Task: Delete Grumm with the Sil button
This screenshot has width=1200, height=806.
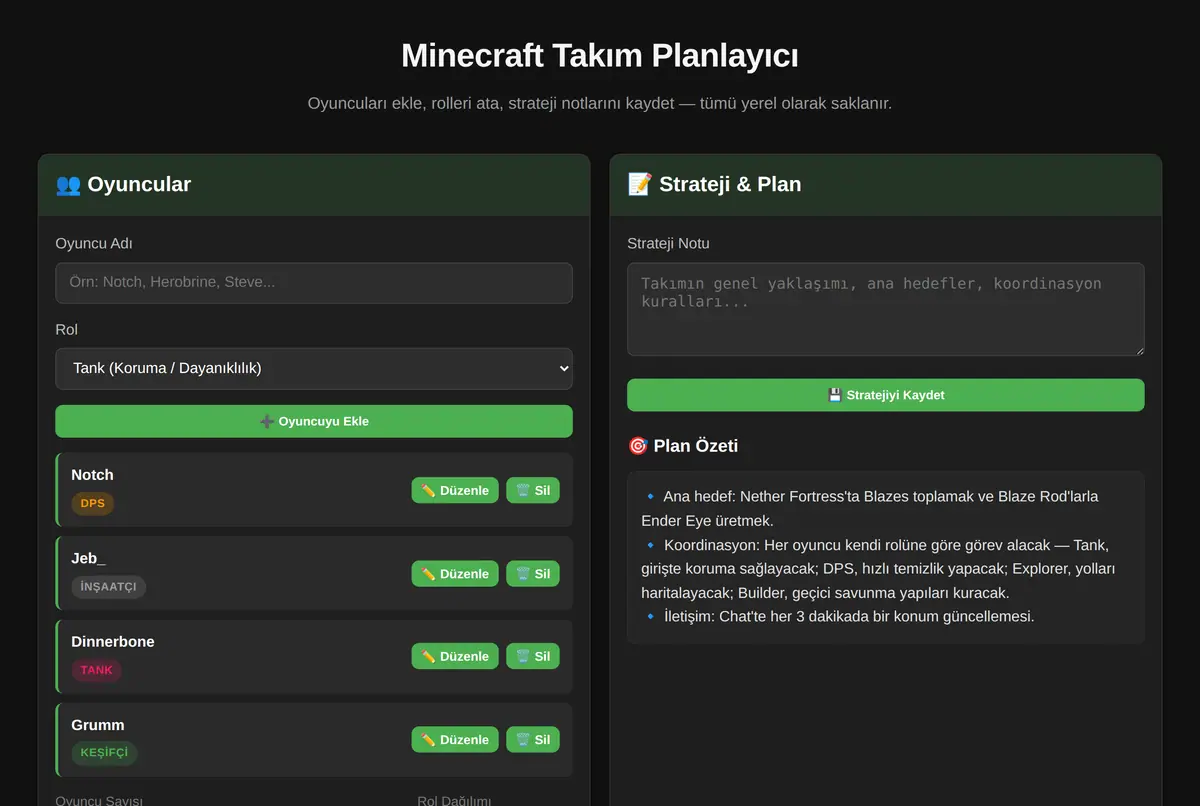Action: click(x=533, y=740)
